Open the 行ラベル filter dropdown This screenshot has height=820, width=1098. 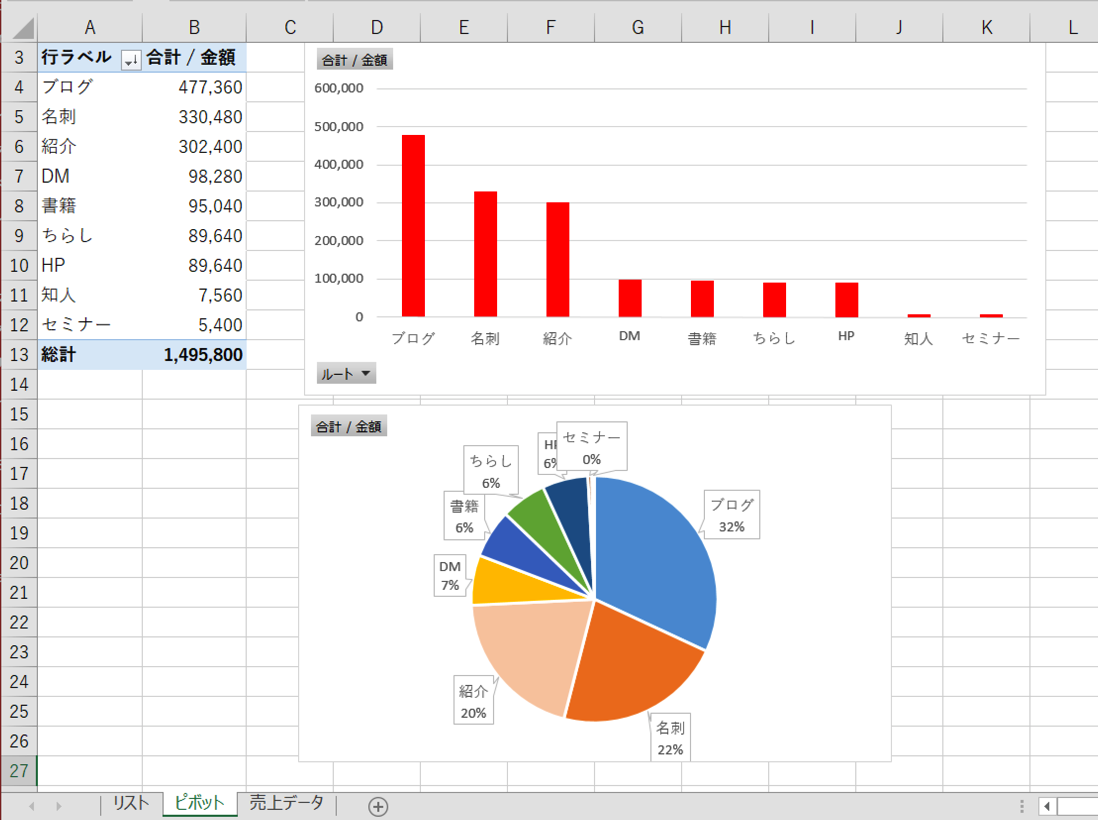click(131, 60)
